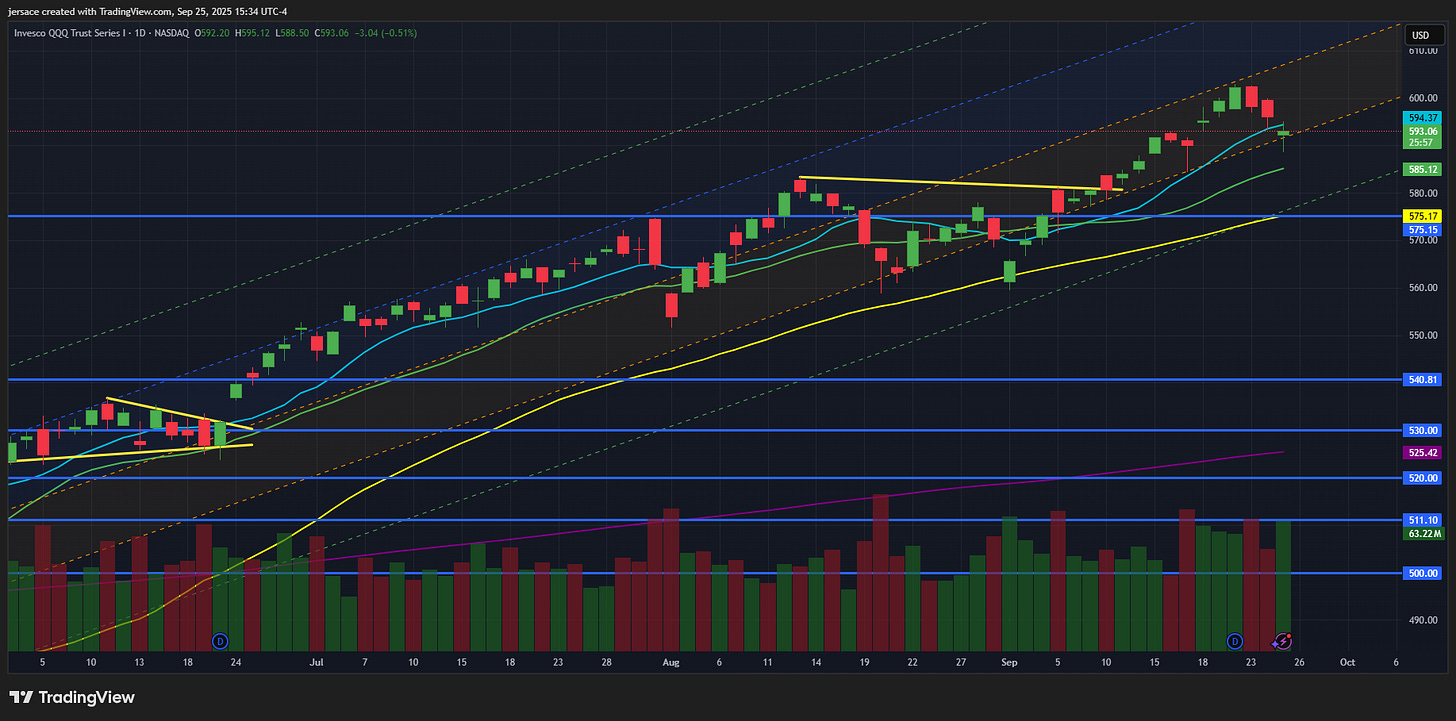Click the yellow 575.17 price label

tap(1422, 216)
